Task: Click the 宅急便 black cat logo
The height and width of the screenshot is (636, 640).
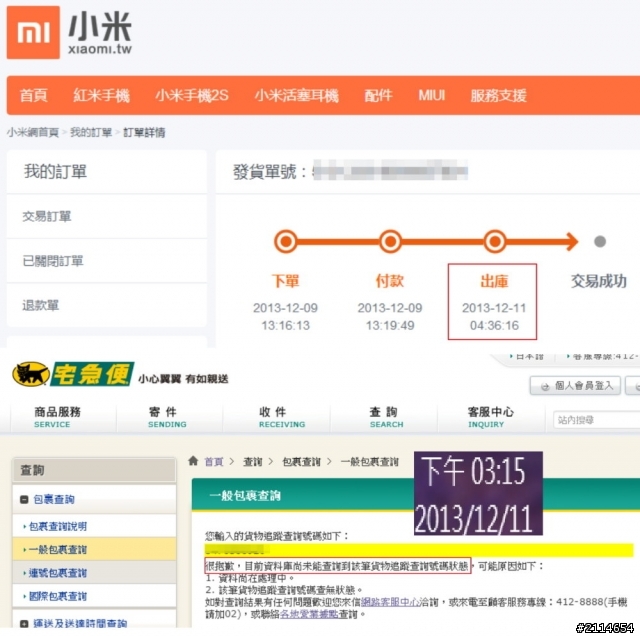Action: point(73,374)
